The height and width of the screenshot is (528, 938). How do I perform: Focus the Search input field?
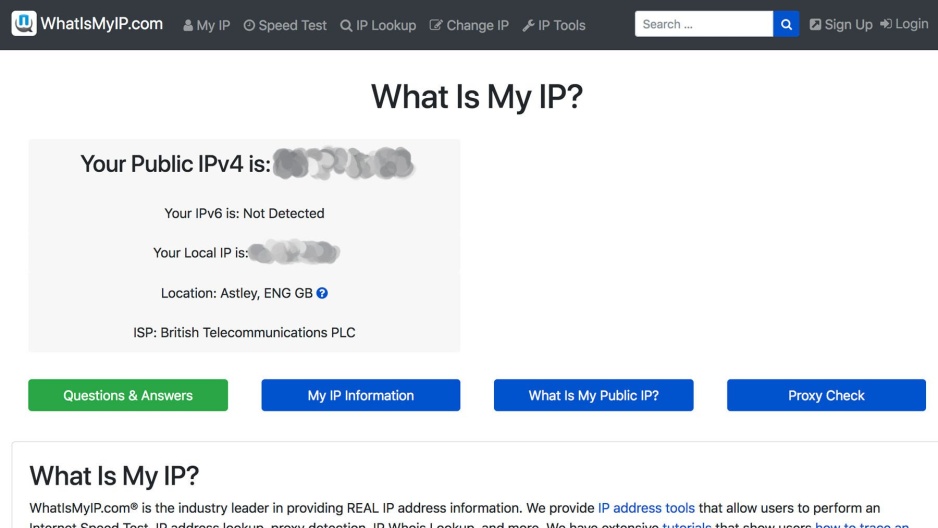click(704, 24)
